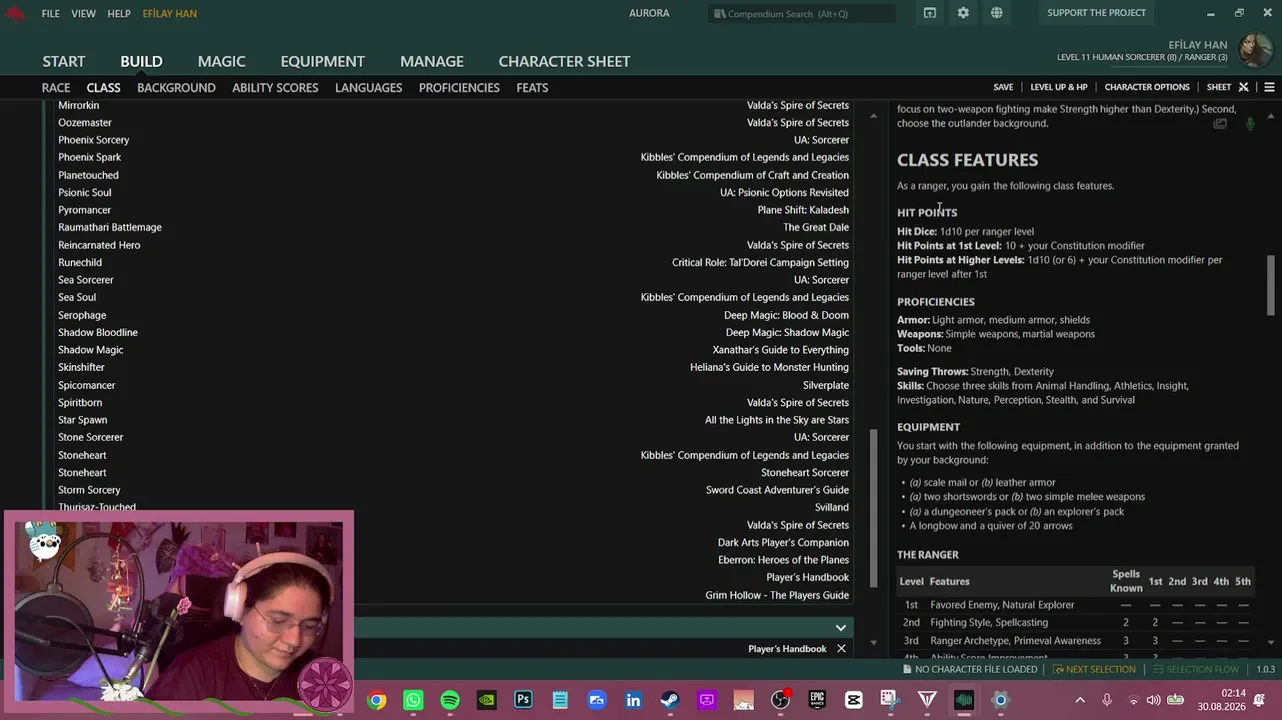Open WhatsApp from the taskbar
The height and width of the screenshot is (720, 1282).
tap(413, 701)
